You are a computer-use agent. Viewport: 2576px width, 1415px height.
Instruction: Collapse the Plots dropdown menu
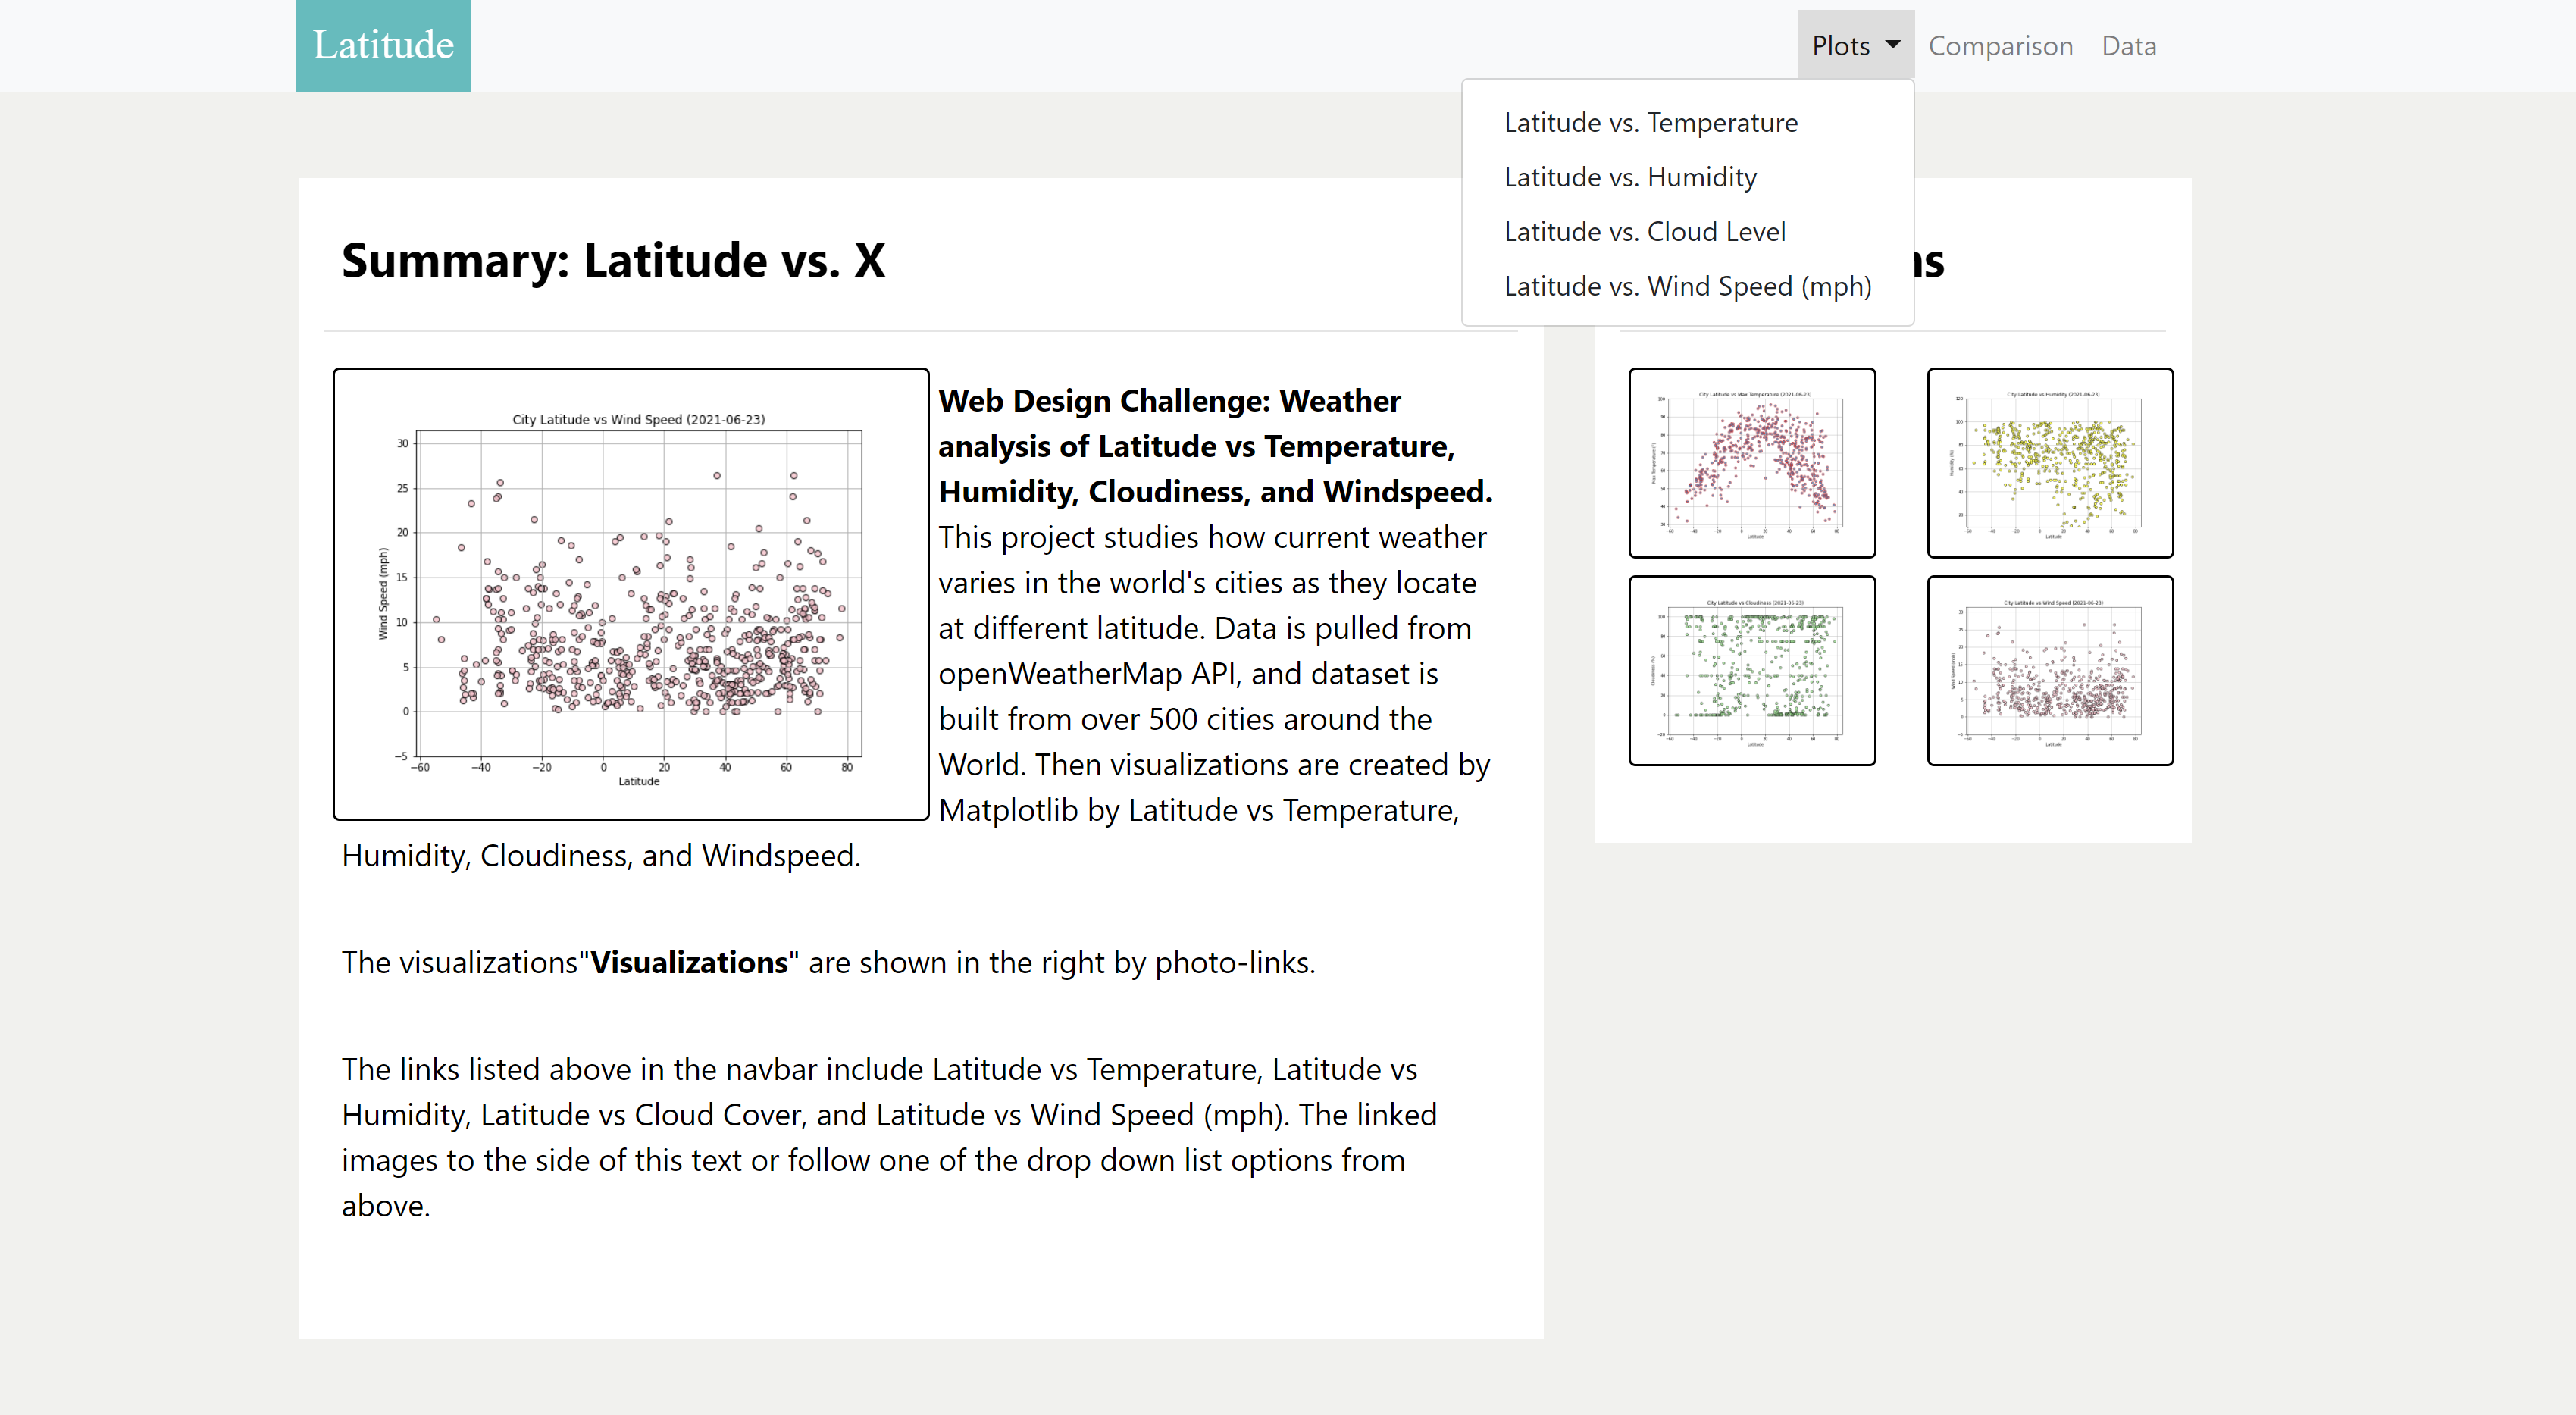[1855, 46]
